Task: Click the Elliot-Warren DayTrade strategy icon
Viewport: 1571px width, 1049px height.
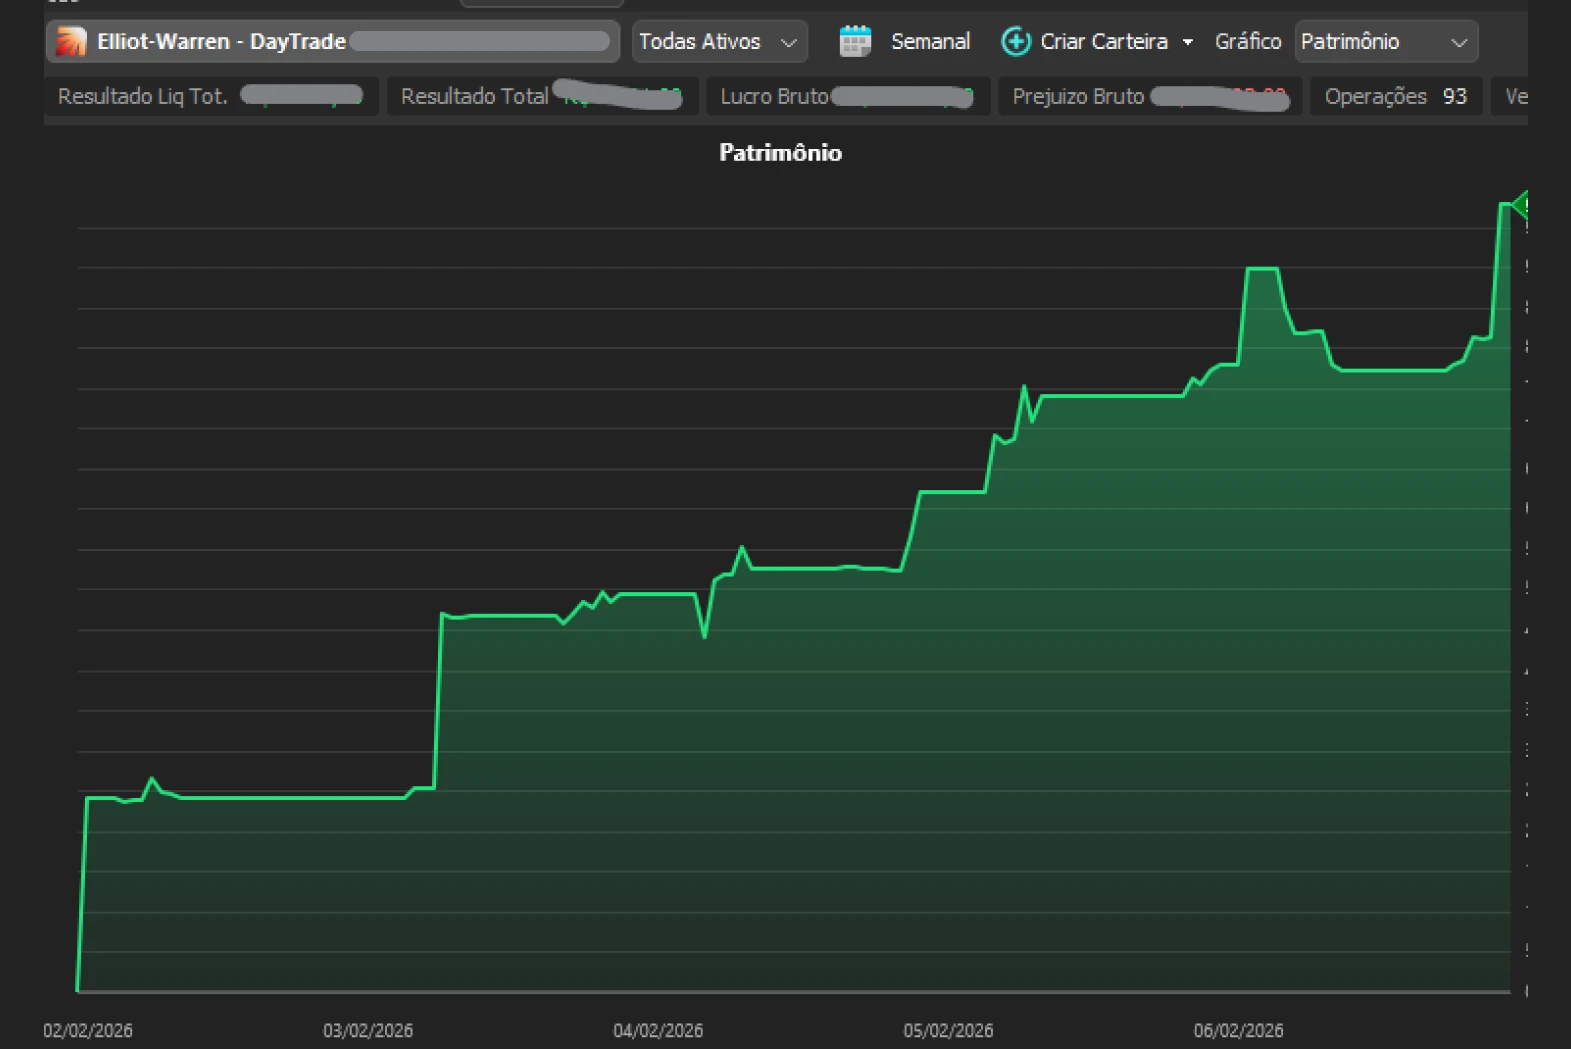Action: 71,42
